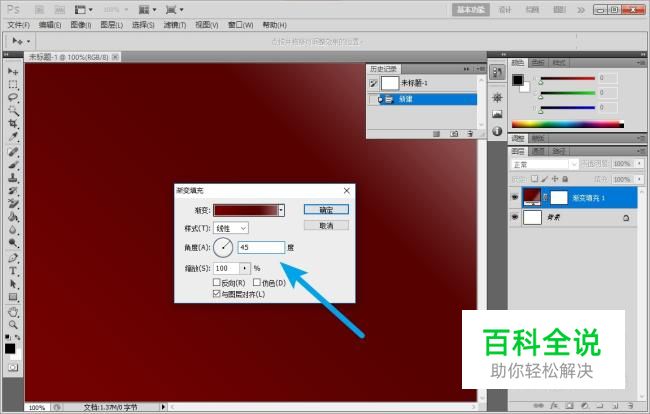
Task: Select the Clone Stamp tool
Action: 13,178
